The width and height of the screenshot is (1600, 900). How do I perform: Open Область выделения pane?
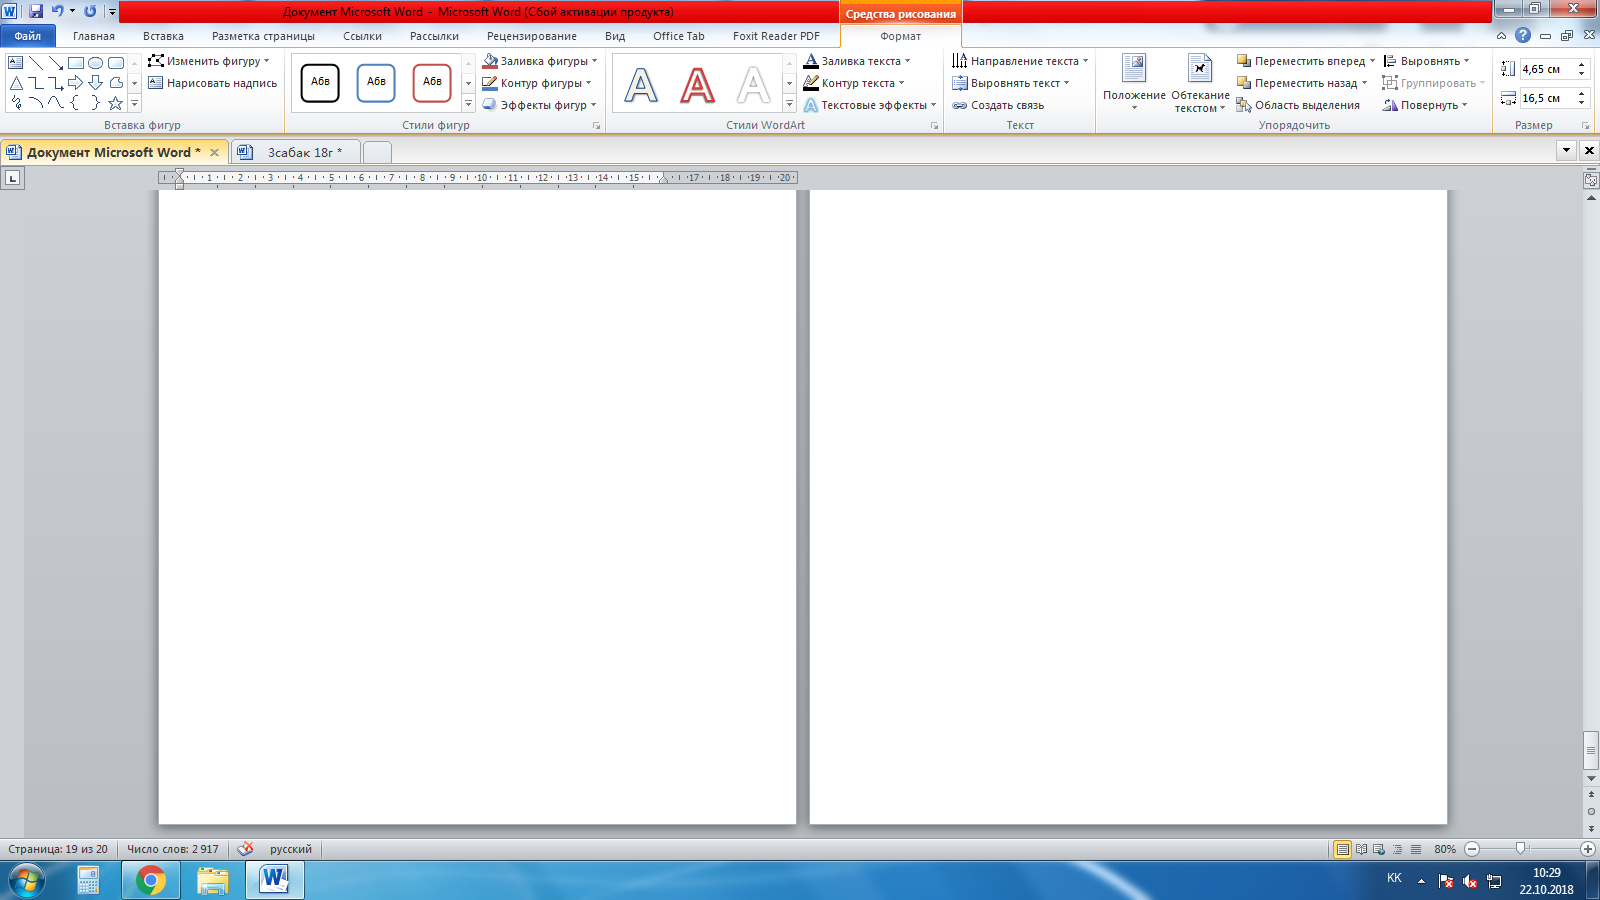[x=1299, y=105]
